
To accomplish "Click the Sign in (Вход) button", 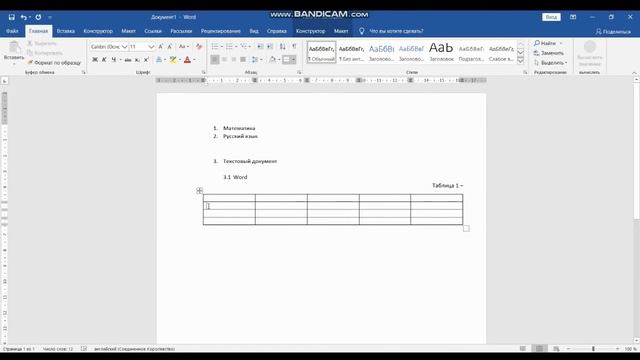I will tap(551, 17).
